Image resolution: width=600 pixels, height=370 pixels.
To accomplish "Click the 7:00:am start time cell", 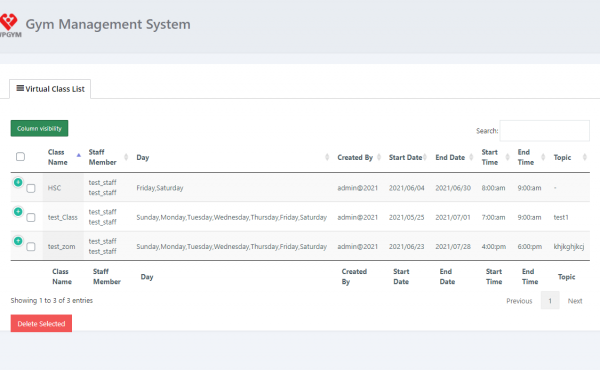I will coord(493,217).
